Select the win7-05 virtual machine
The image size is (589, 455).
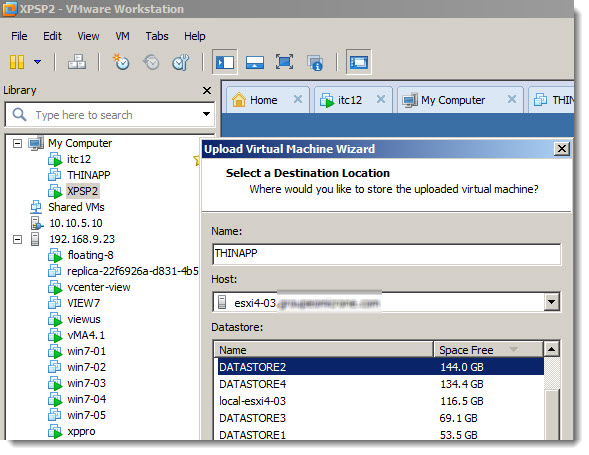pyautogui.click(x=86, y=415)
